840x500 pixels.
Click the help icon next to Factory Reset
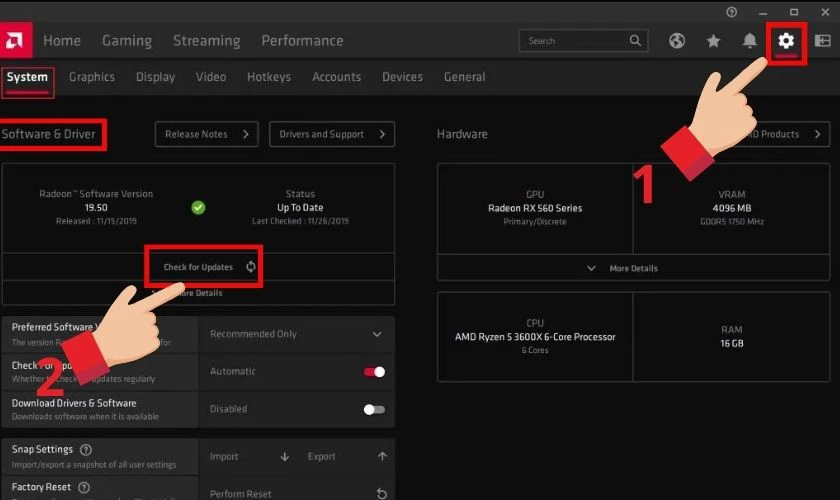(84, 487)
